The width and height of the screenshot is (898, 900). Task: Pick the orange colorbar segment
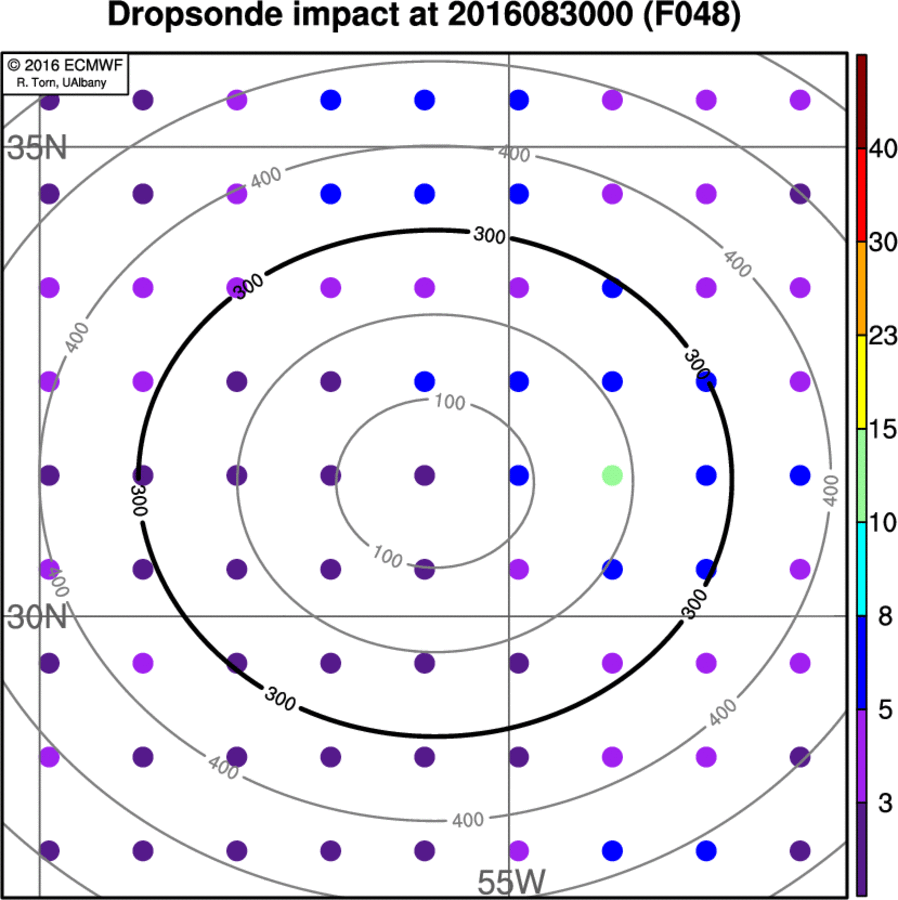861,289
